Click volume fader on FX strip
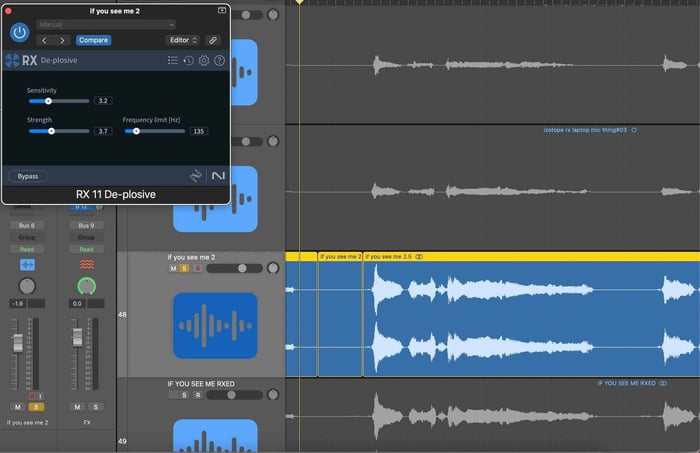This screenshot has height=453, width=700. pos(77,337)
